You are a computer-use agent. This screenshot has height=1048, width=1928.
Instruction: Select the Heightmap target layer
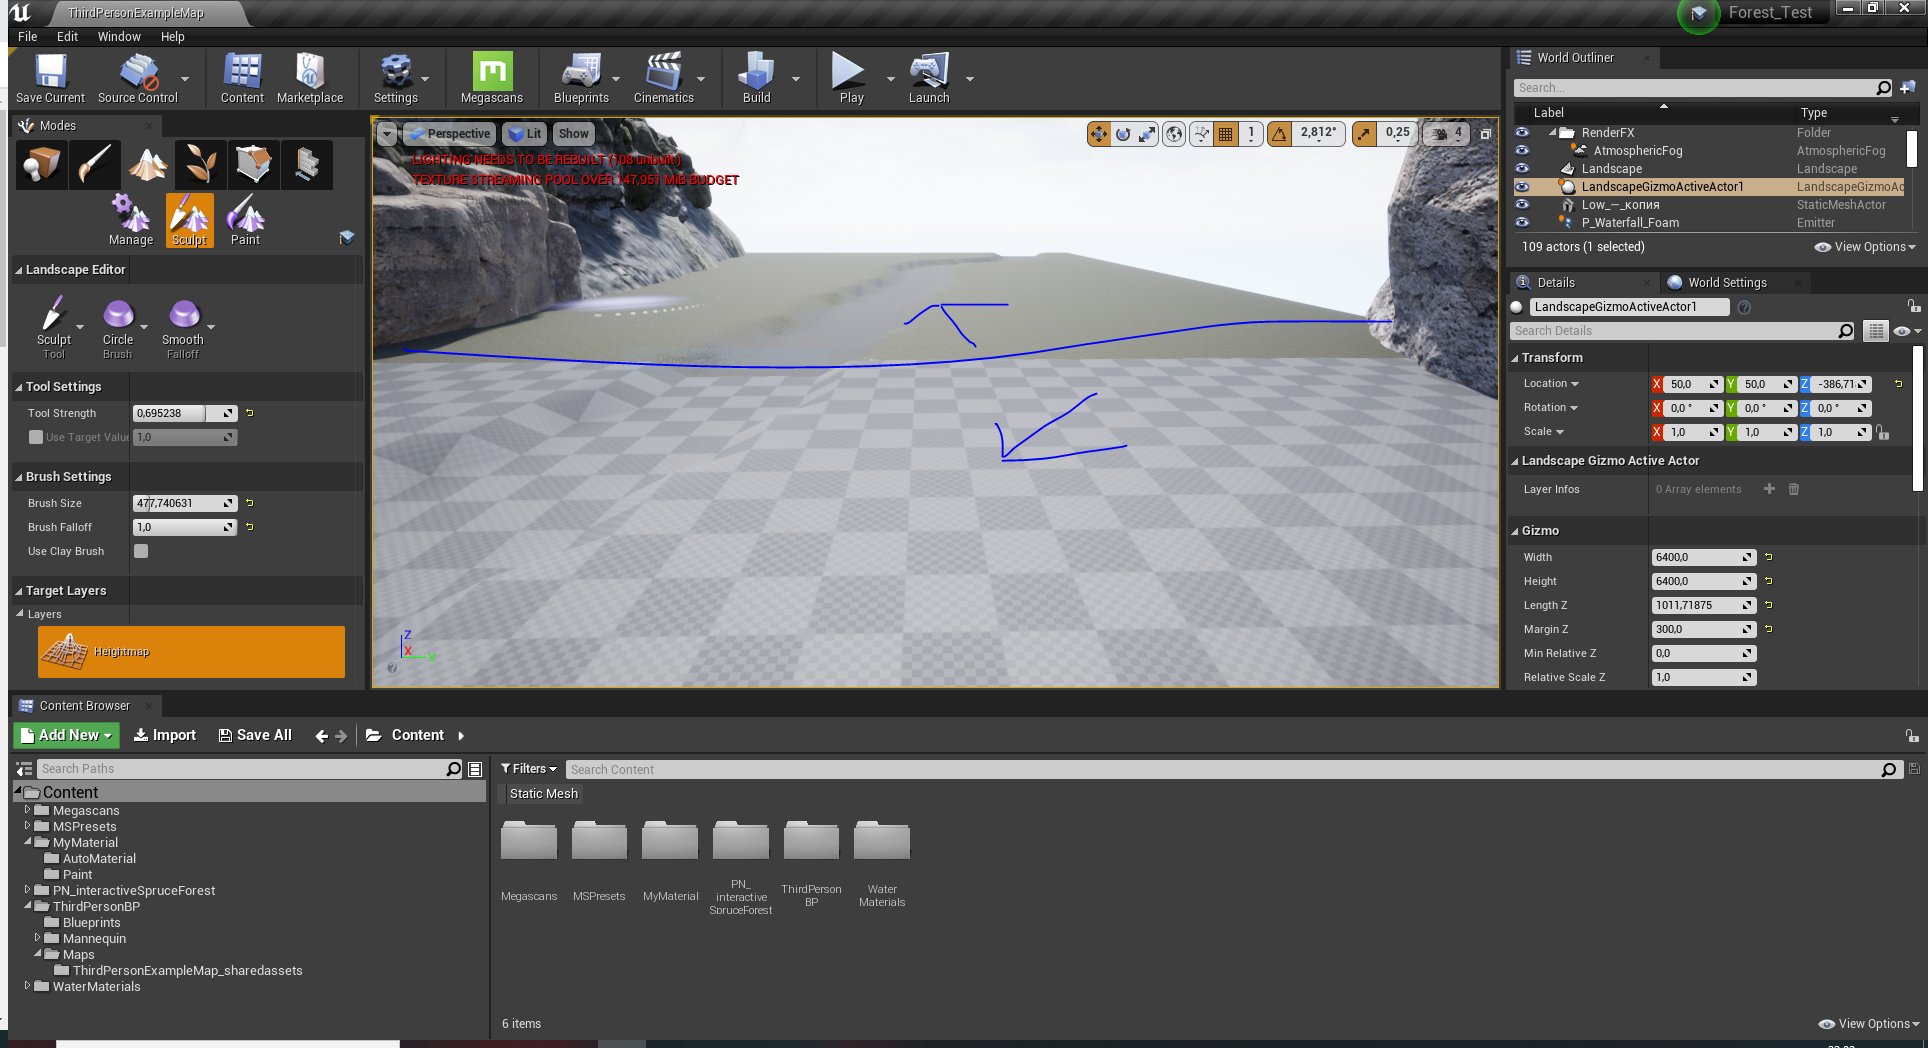(x=191, y=652)
